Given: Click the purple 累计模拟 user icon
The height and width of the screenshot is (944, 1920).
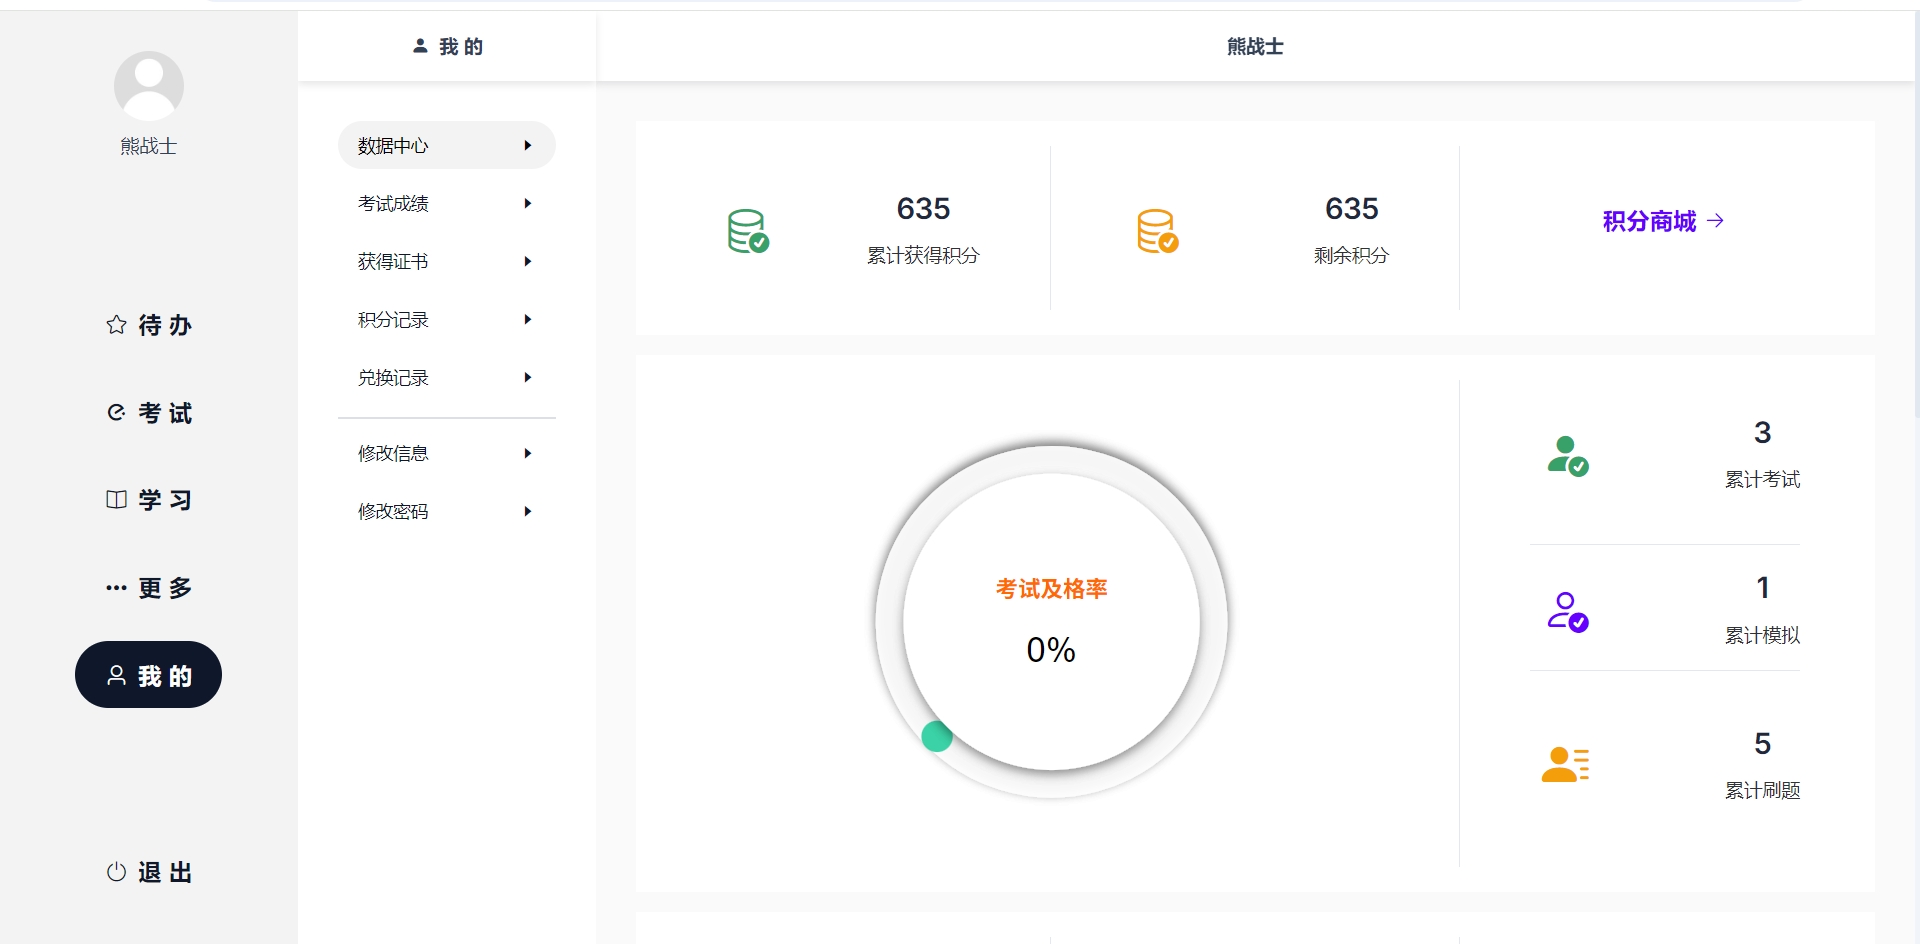Looking at the screenshot, I should coord(1567,612).
